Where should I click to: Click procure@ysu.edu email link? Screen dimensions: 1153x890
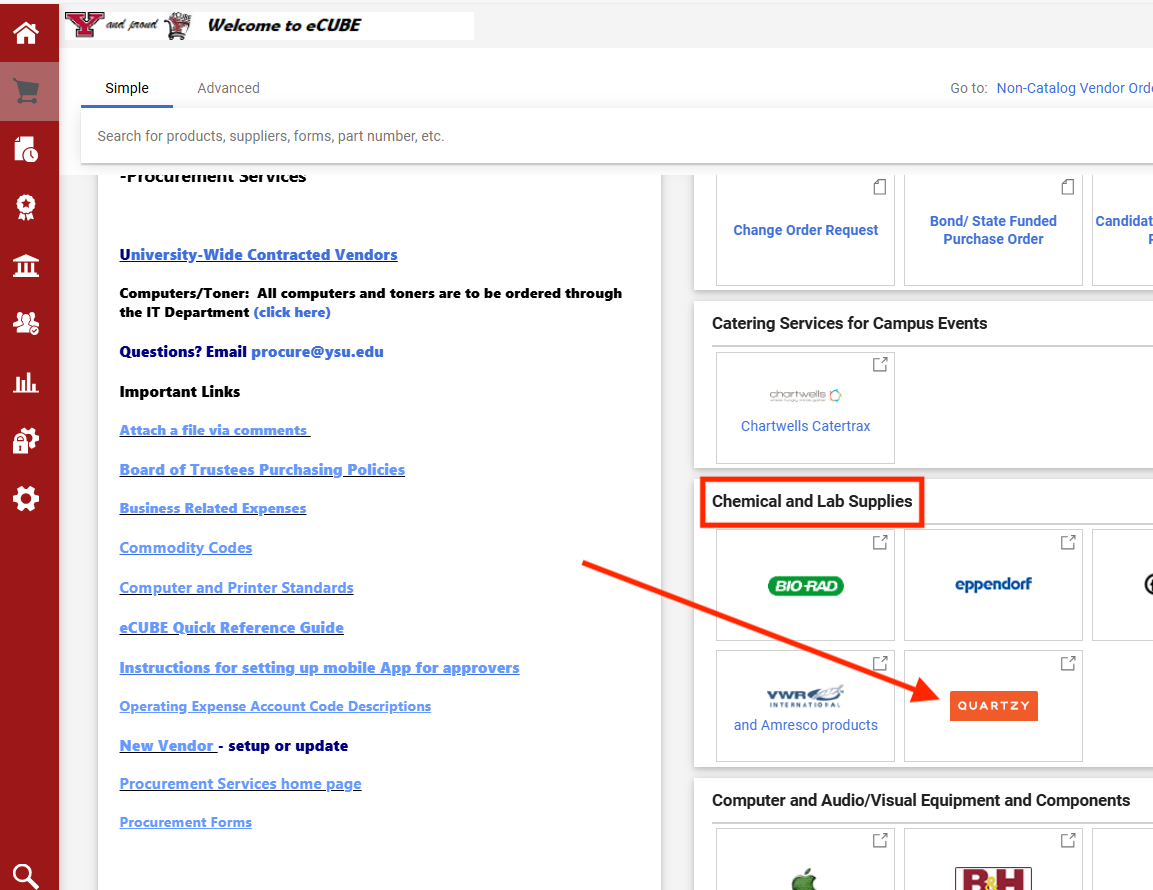tap(317, 352)
